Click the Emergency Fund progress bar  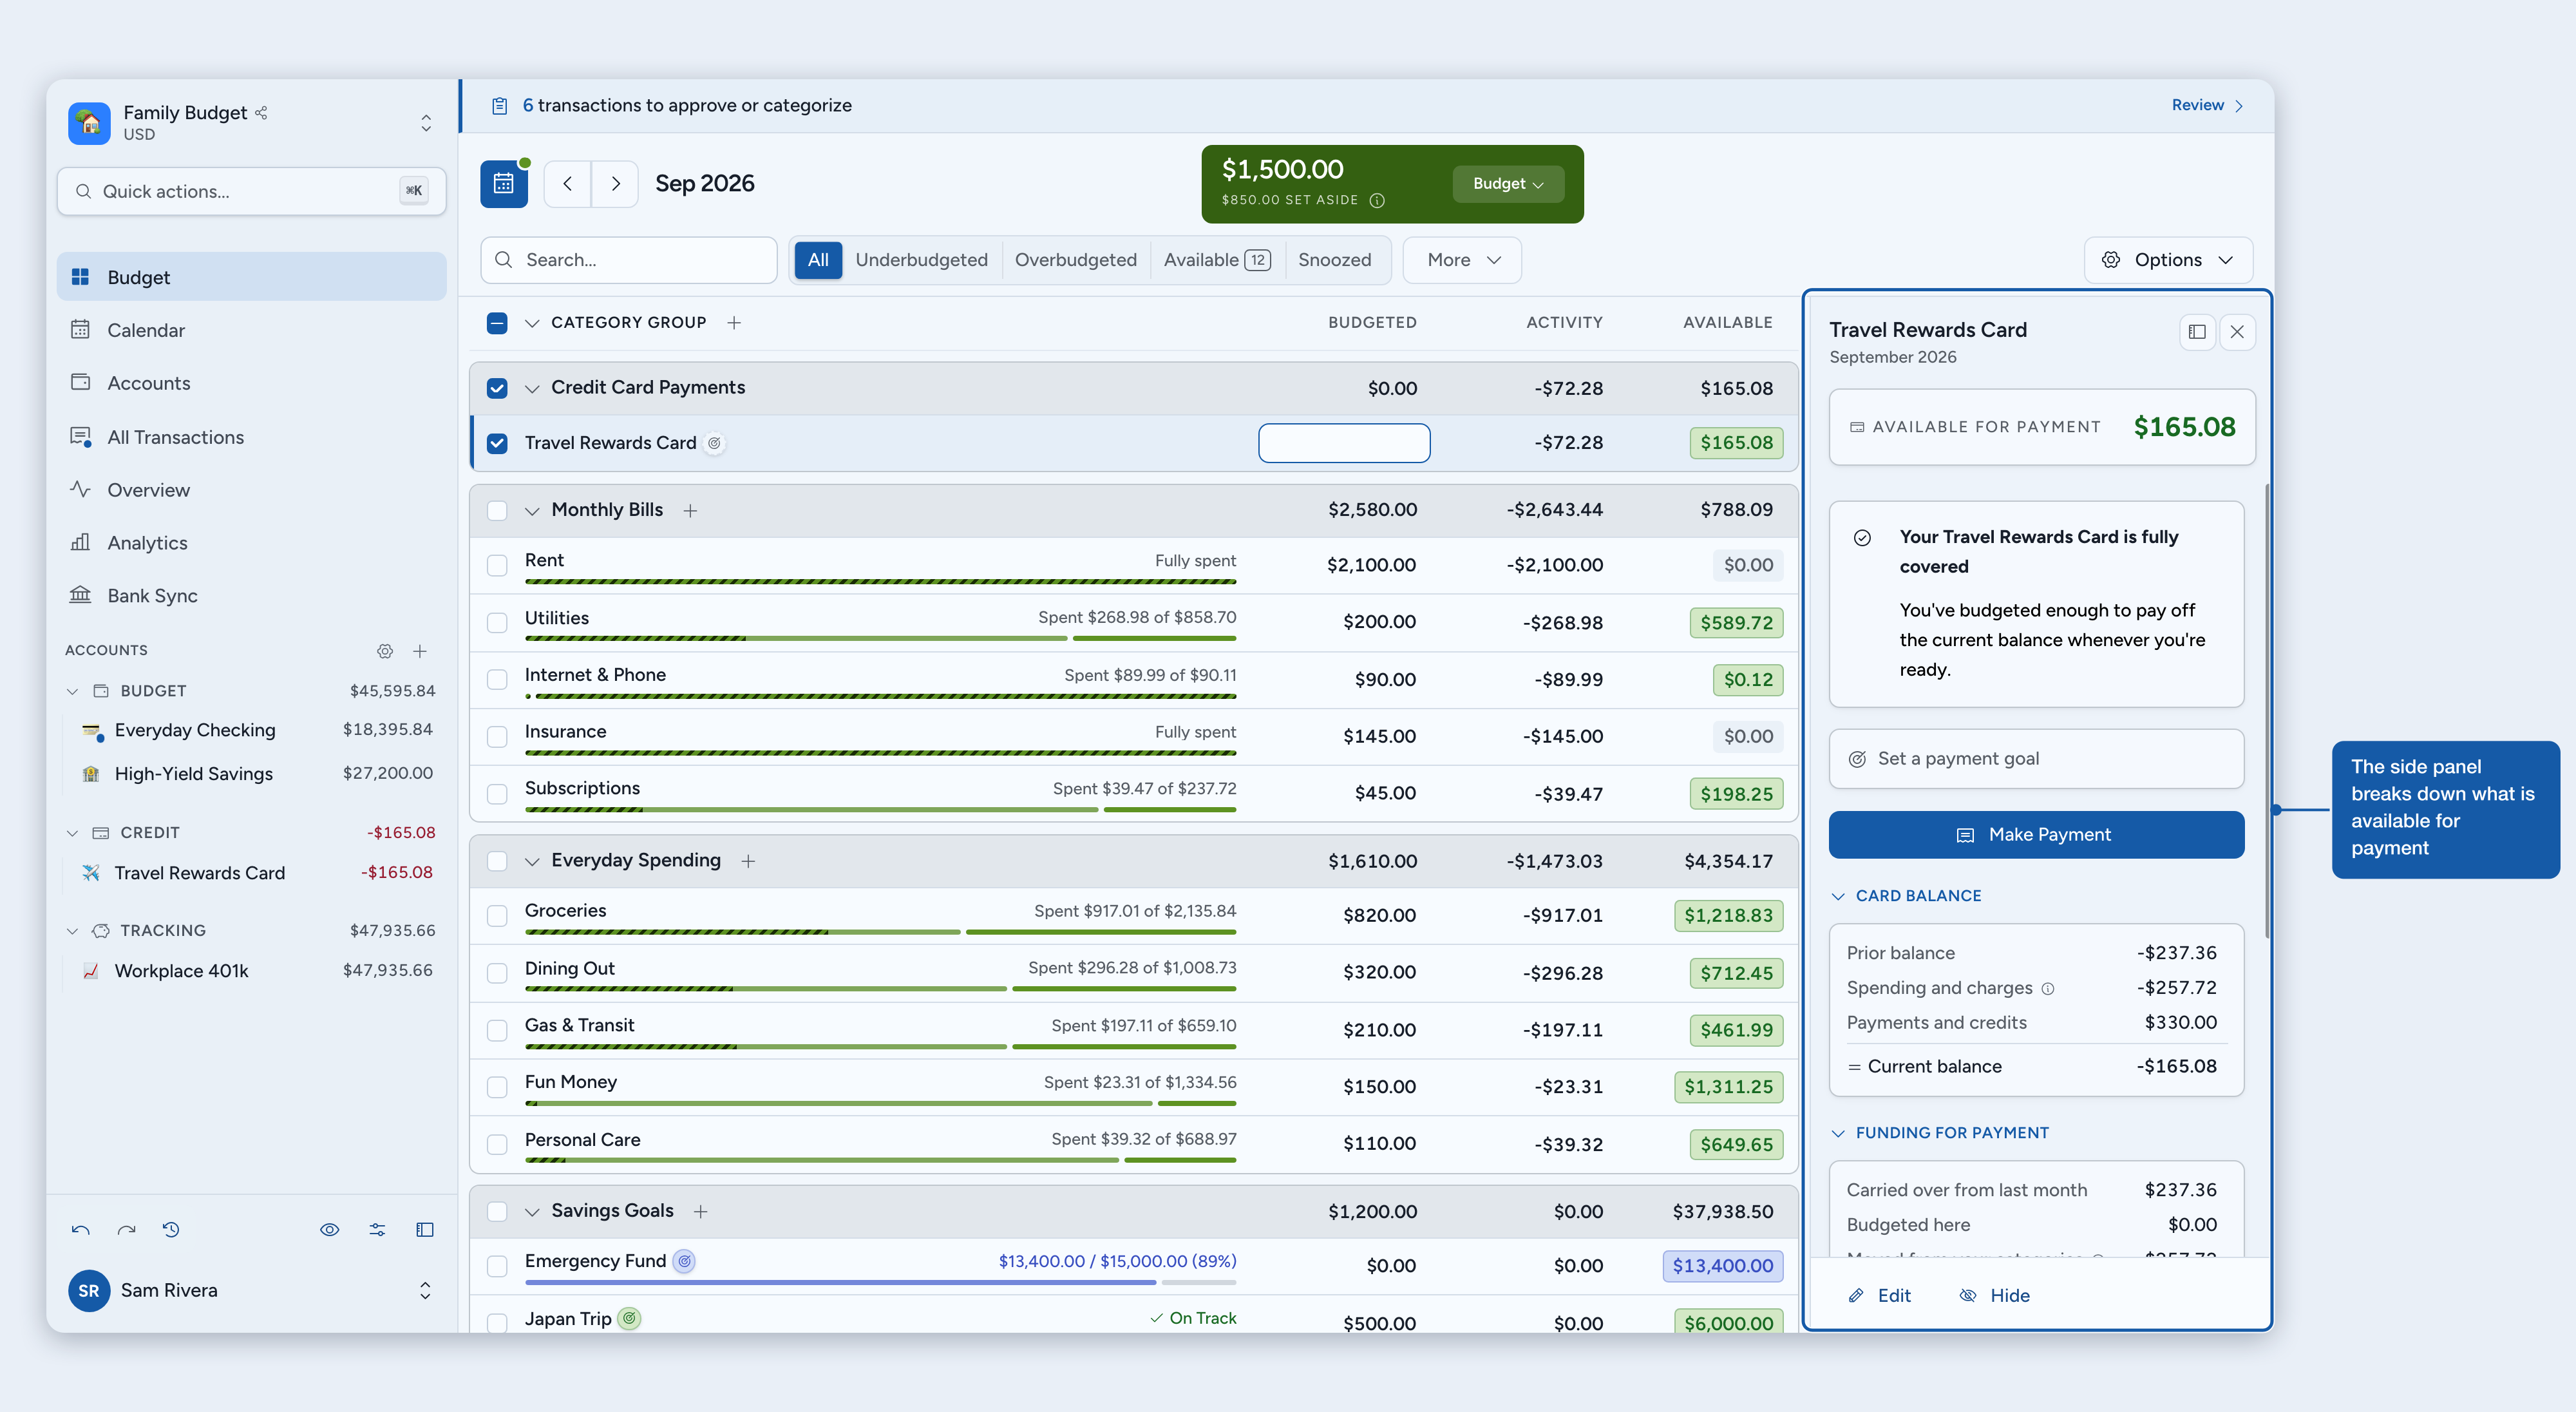pos(880,1282)
